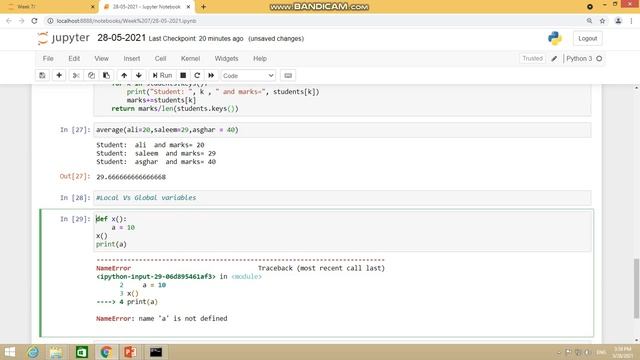This screenshot has width=640, height=360.
Task: Open the File menu
Action: pyautogui.click(x=48, y=59)
